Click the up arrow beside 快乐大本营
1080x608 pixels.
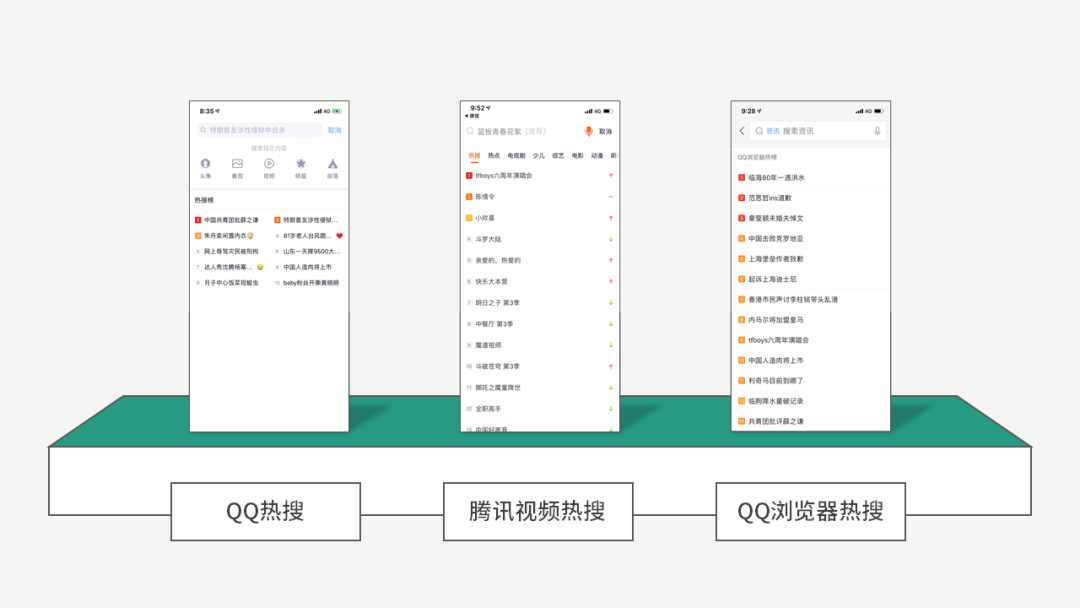click(x=611, y=282)
